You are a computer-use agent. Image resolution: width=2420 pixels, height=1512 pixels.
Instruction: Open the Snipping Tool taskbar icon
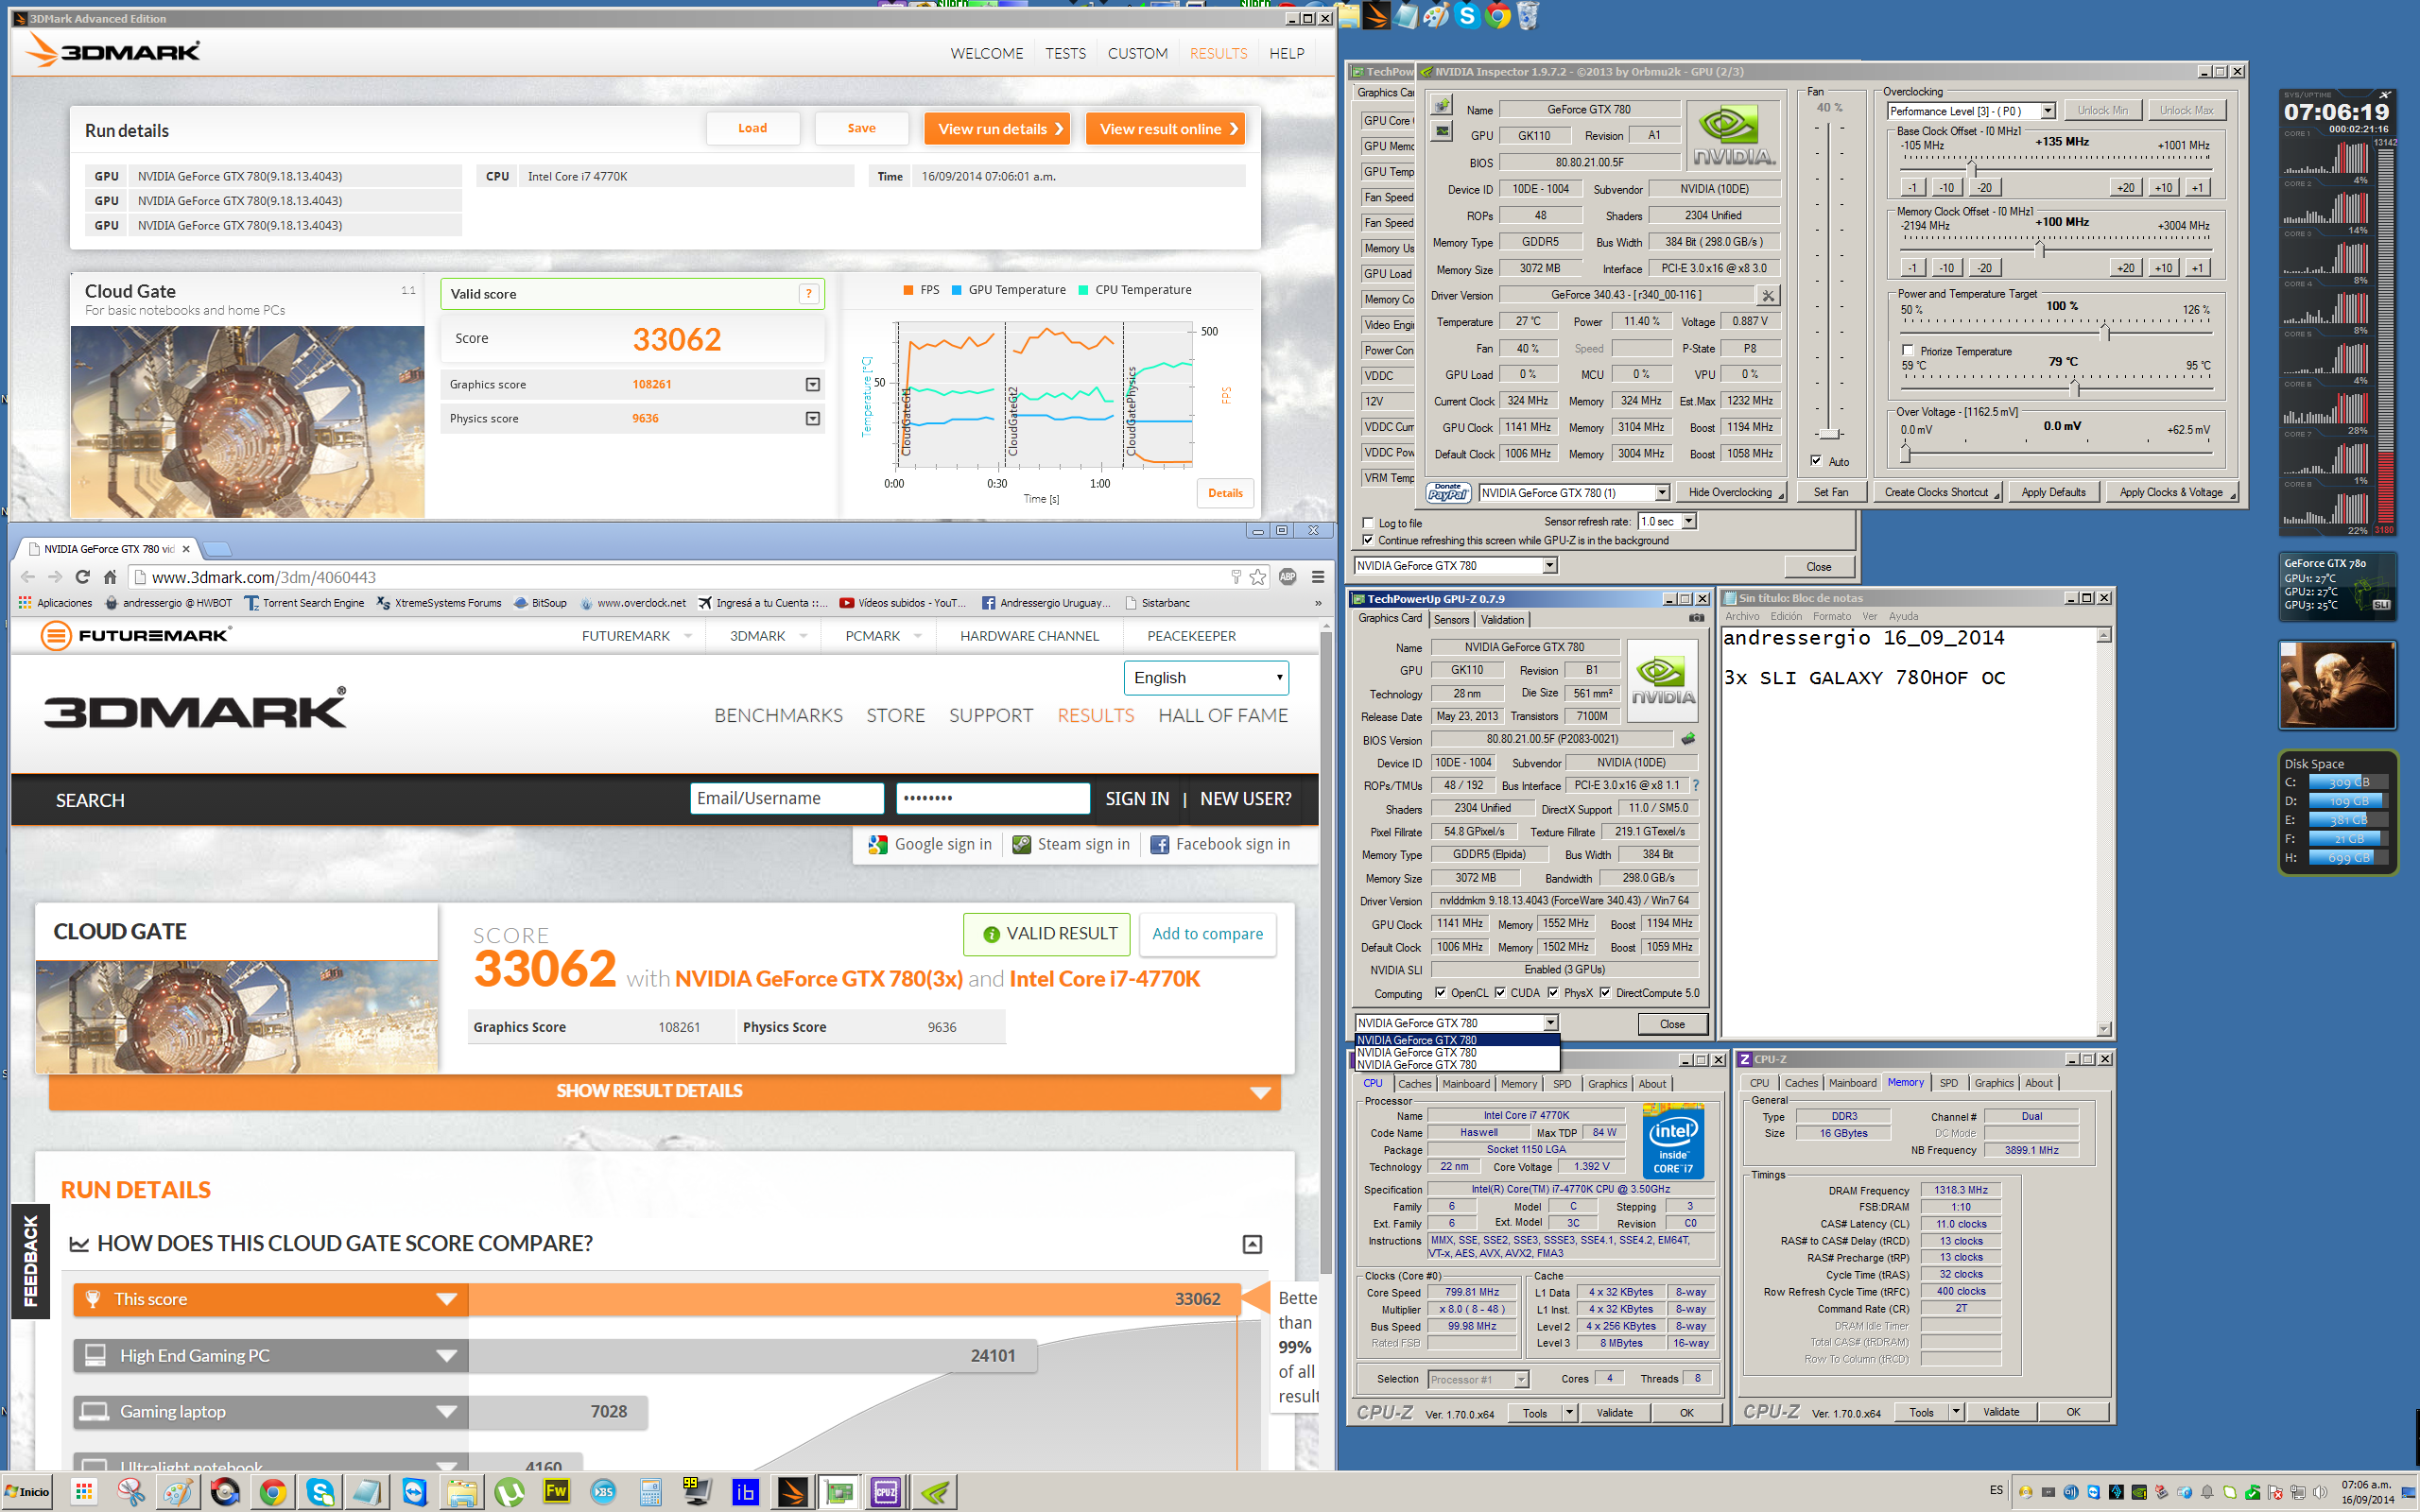[131, 1492]
